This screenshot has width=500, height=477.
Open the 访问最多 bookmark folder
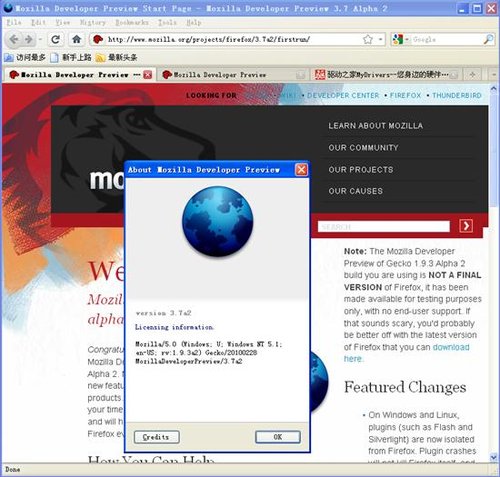pyautogui.click(x=25, y=58)
